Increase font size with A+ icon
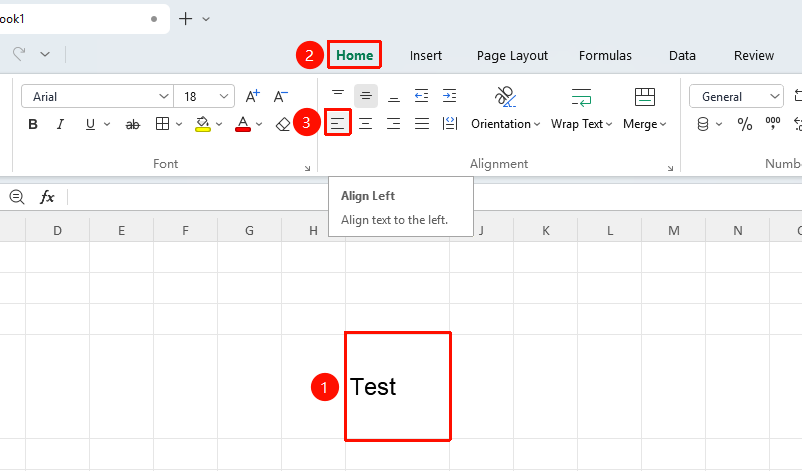Screen dimensions: 802x471 (252, 96)
